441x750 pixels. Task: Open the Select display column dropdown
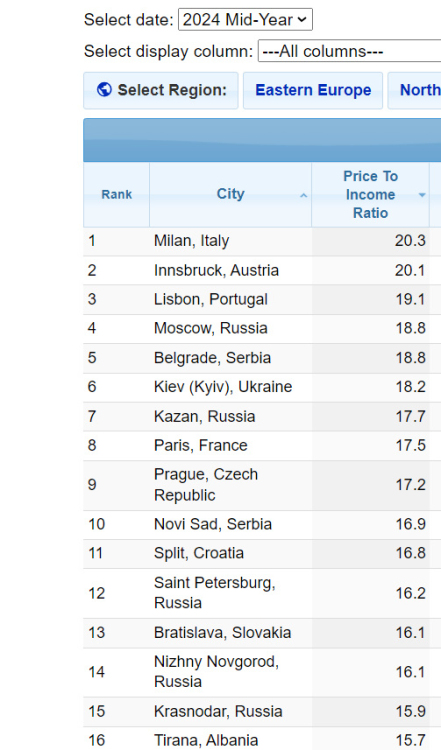(x=349, y=51)
